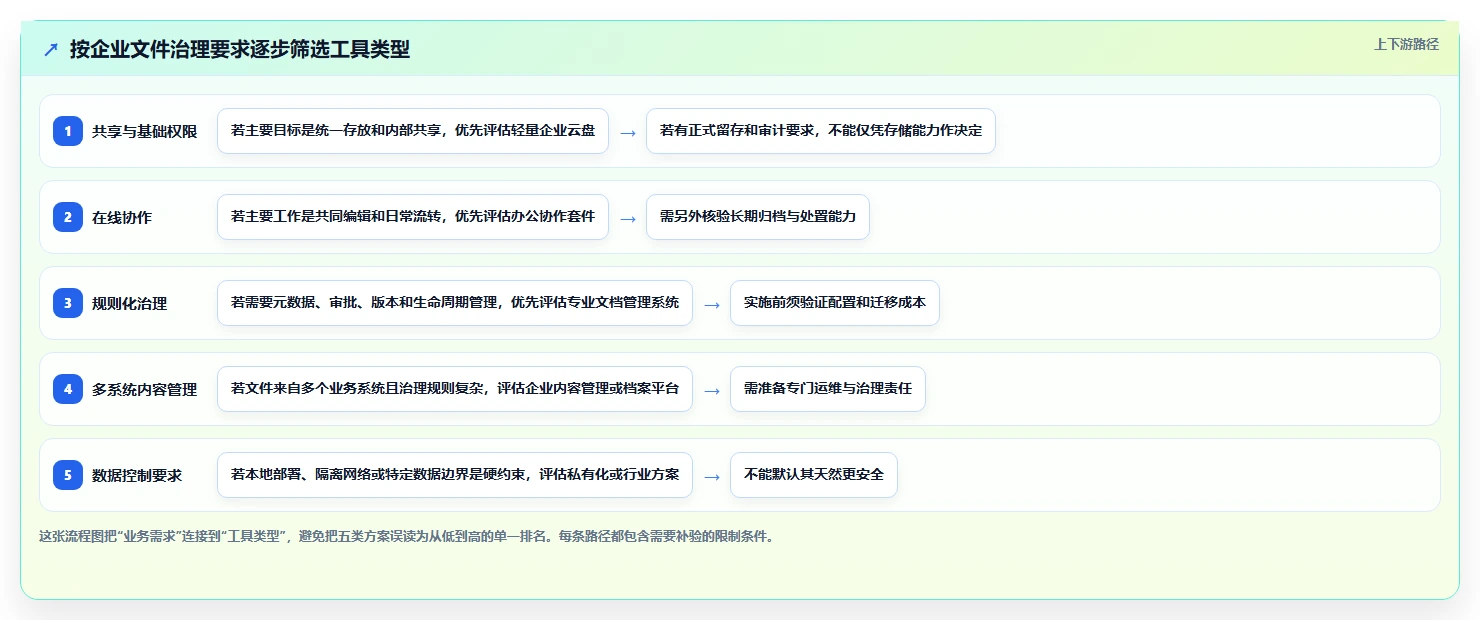Click the 优先评估专业文档管理系统 condition box
This screenshot has width=1480, height=620.
(x=455, y=303)
